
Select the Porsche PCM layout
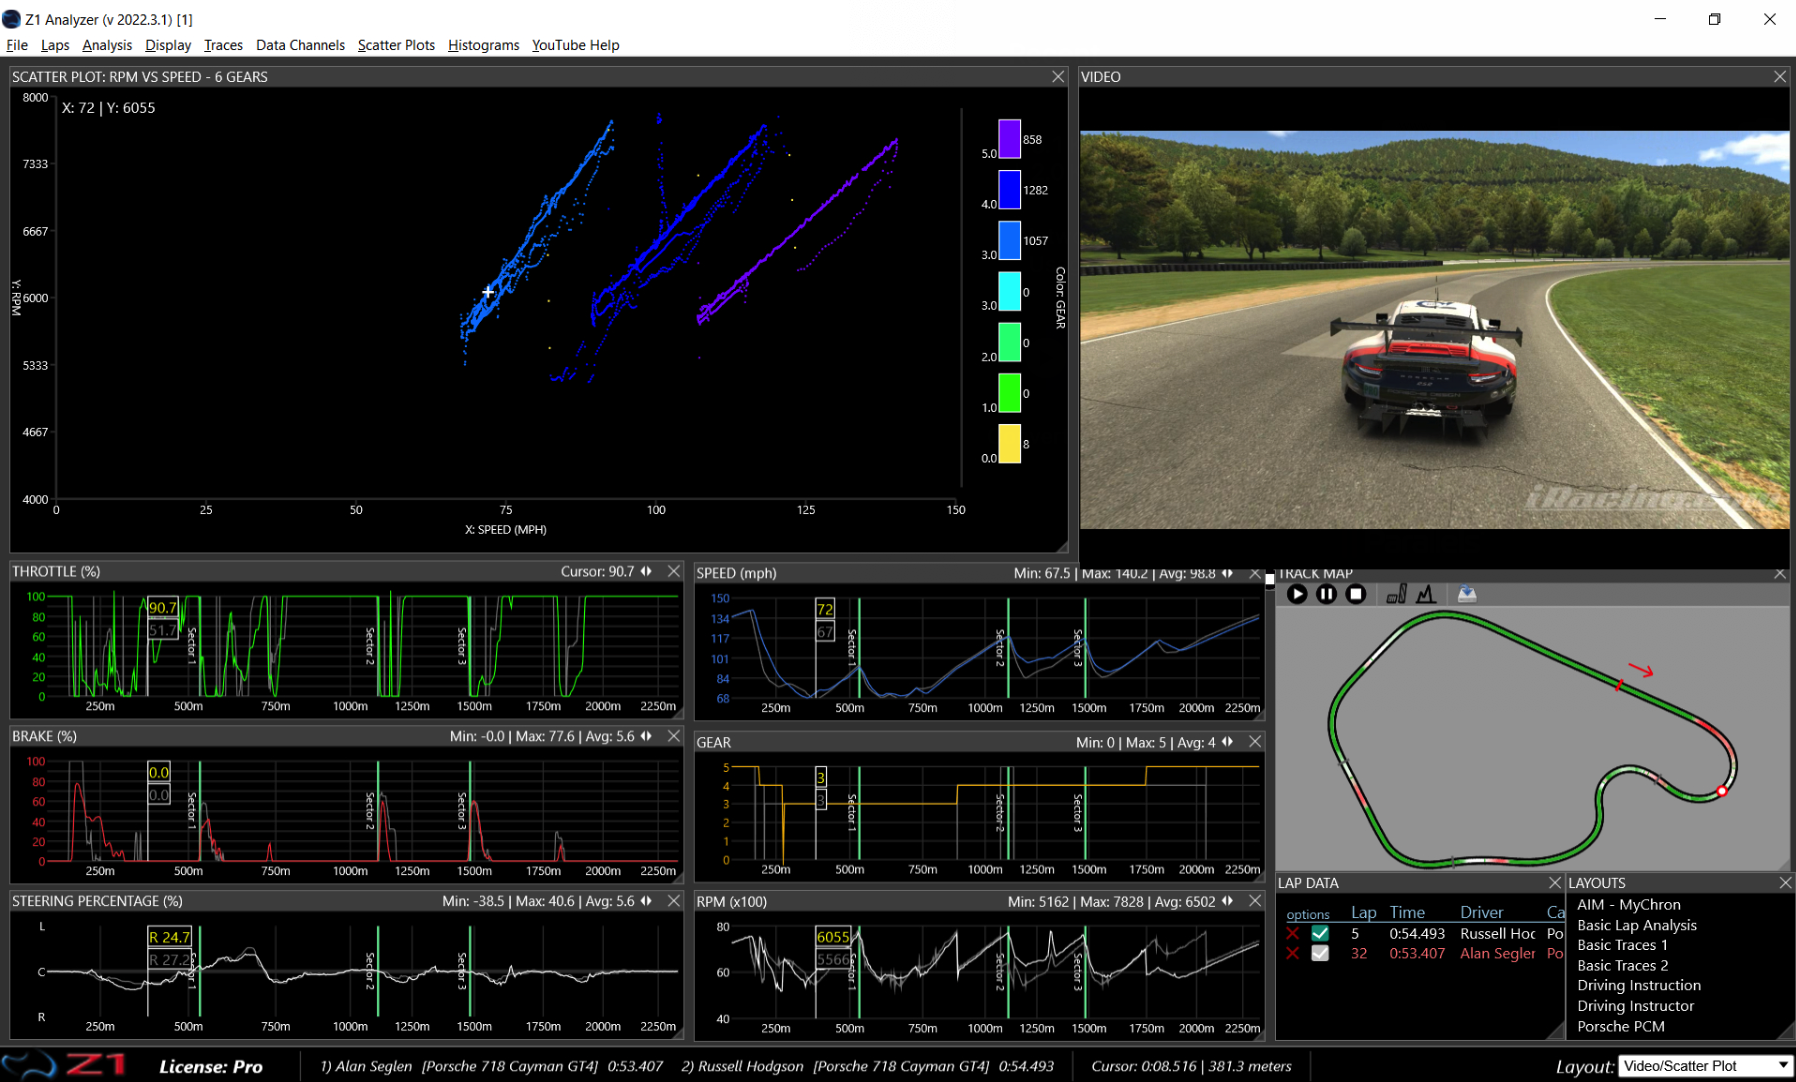click(x=1621, y=1026)
